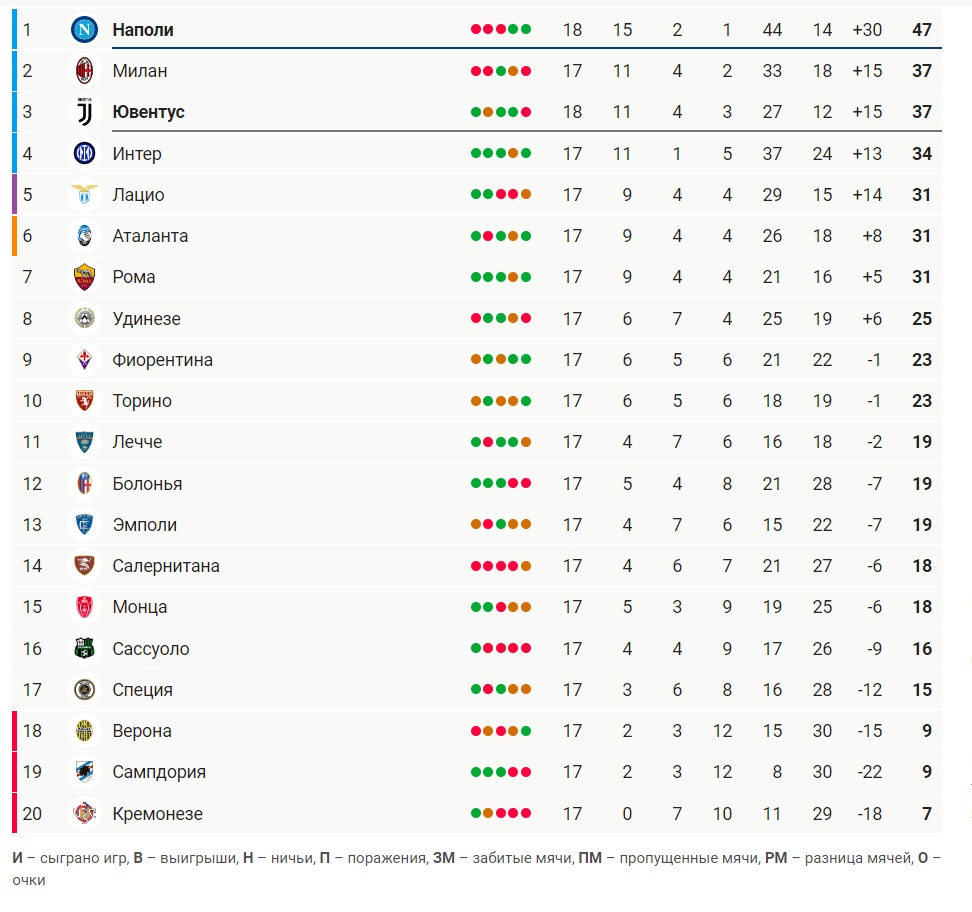Click the Napoli club logo
The height and width of the screenshot is (912, 972).
pyautogui.click(x=84, y=29)
